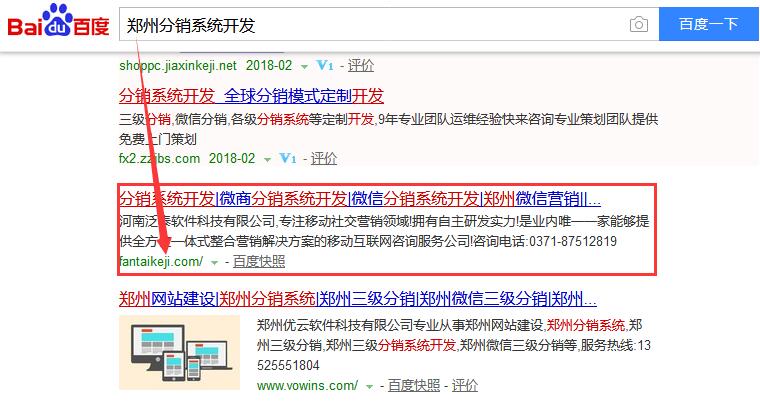Screen dimensions: 760x404
Task: Click V1 badge next to shoppc.jiaxinkeji.net
Action: click(x=324, y=66)
